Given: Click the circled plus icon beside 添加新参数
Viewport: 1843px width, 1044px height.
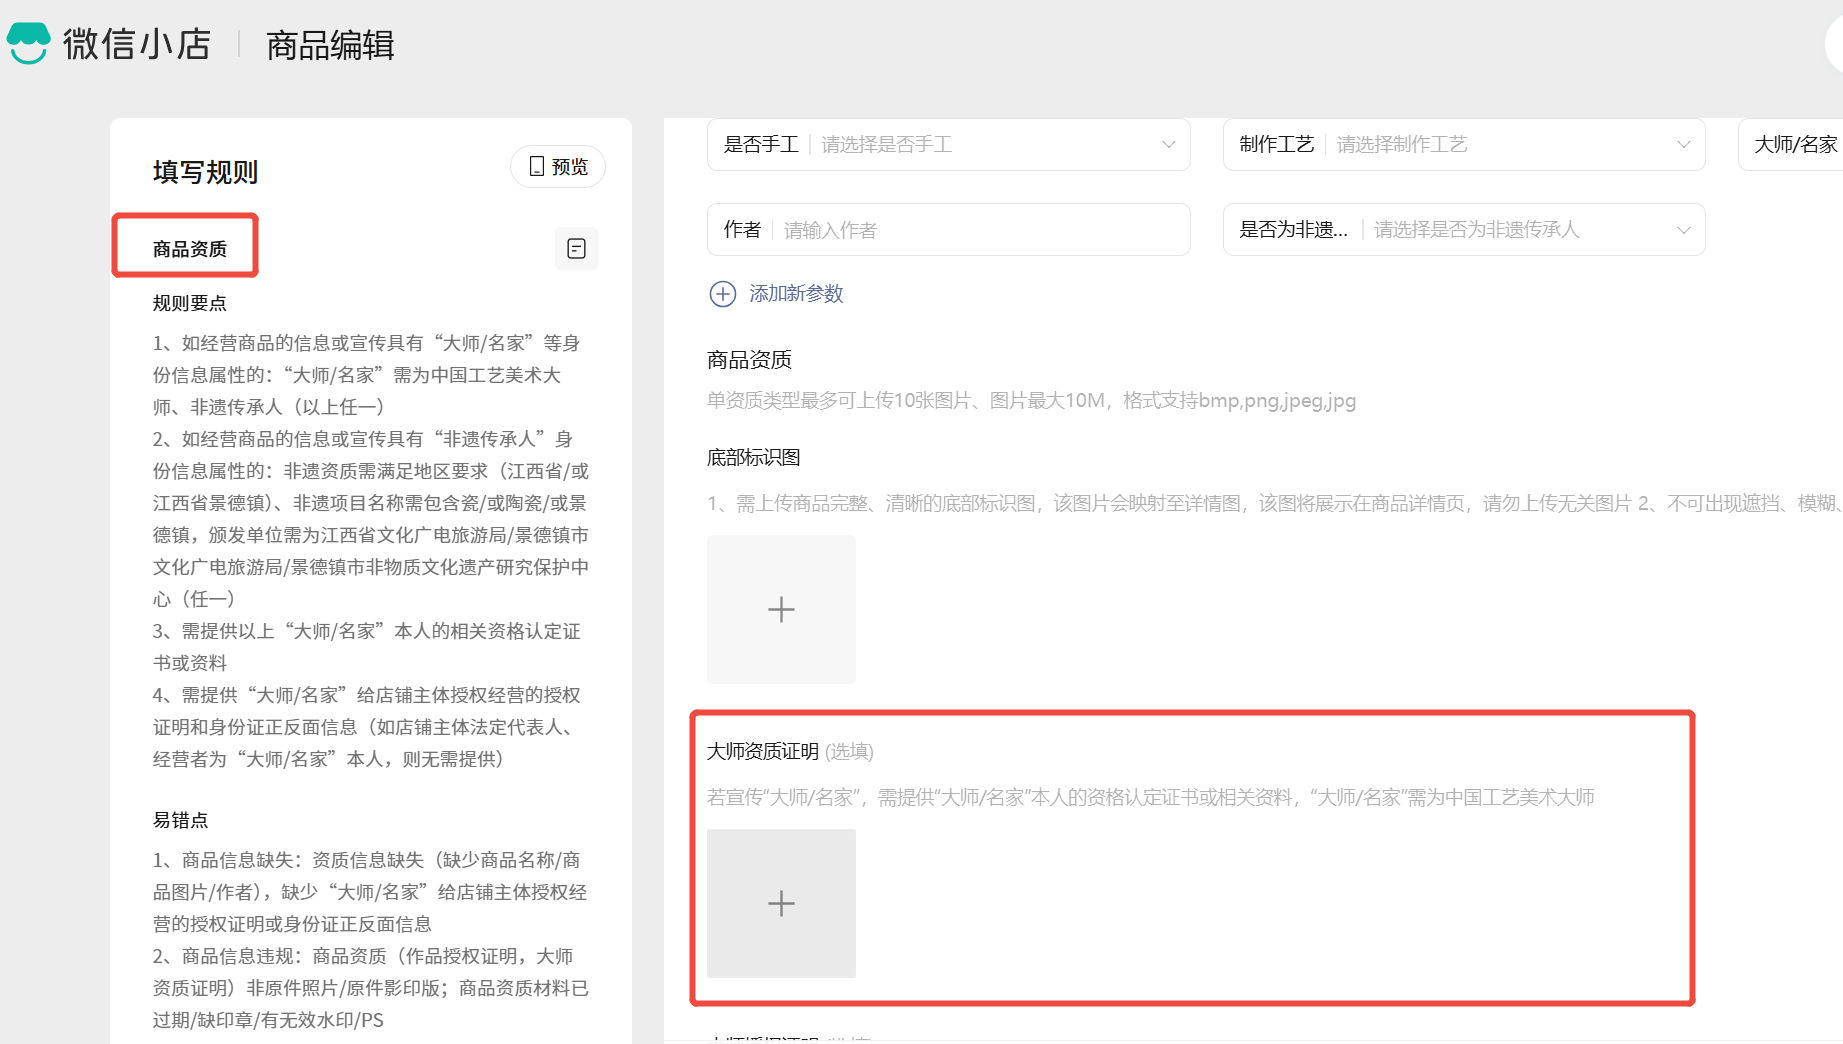Looking at the screenshot, I should (x=722, y=294).
